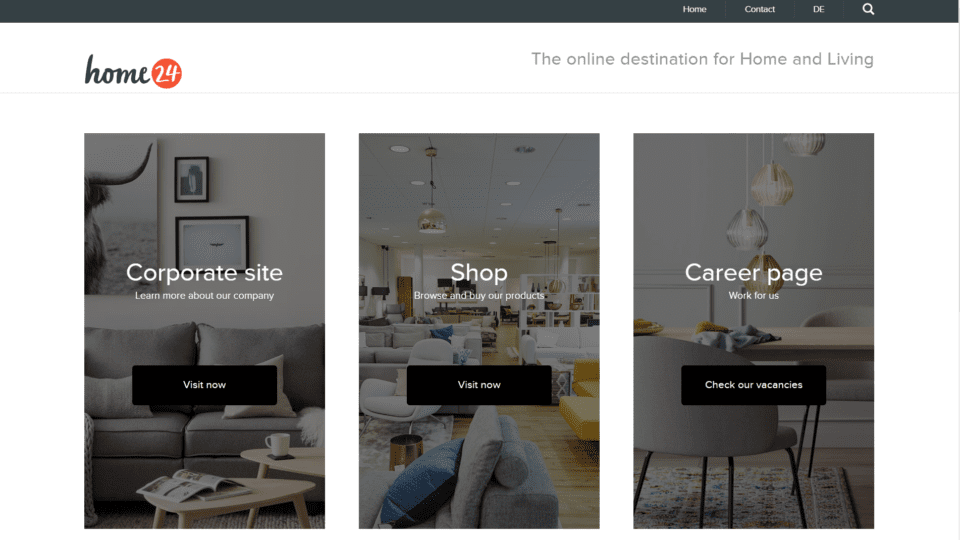Click the home24 logo
The image size is (960, 540).
133,72
